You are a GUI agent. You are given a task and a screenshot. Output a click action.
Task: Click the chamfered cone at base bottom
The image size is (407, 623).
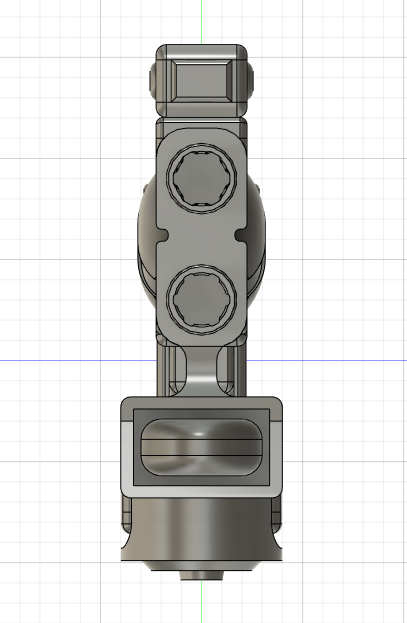(x=202, y=566)
